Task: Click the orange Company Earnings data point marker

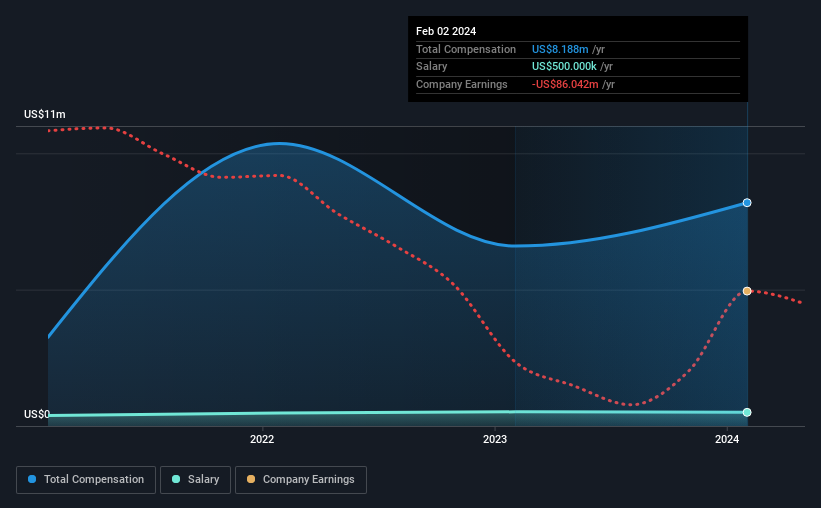Action: [747, 291]
